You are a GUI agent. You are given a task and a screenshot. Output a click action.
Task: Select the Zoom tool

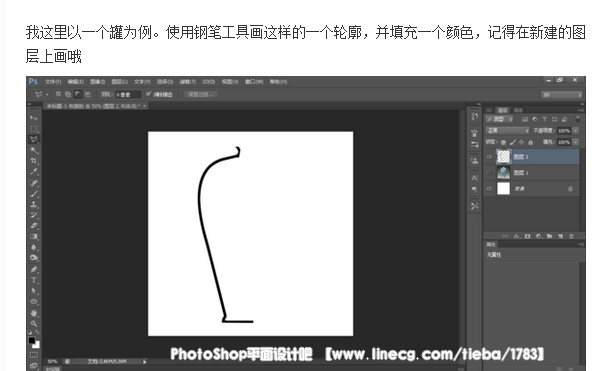click(x=34, y=324)
